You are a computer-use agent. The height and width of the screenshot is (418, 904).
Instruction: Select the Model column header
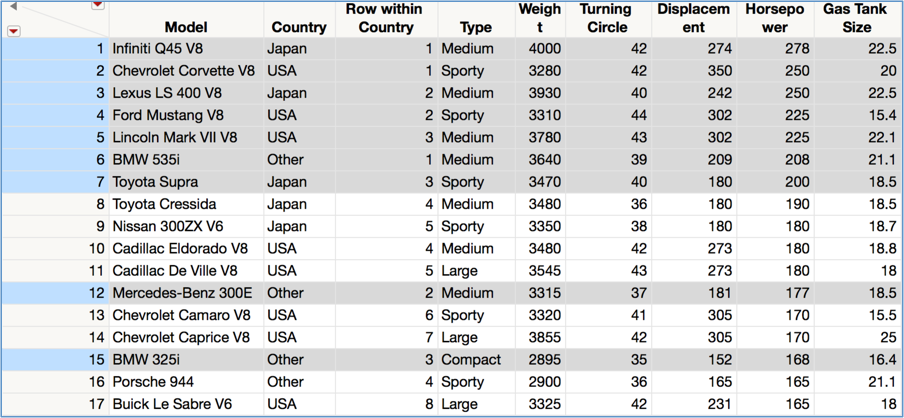pos(186,27)
